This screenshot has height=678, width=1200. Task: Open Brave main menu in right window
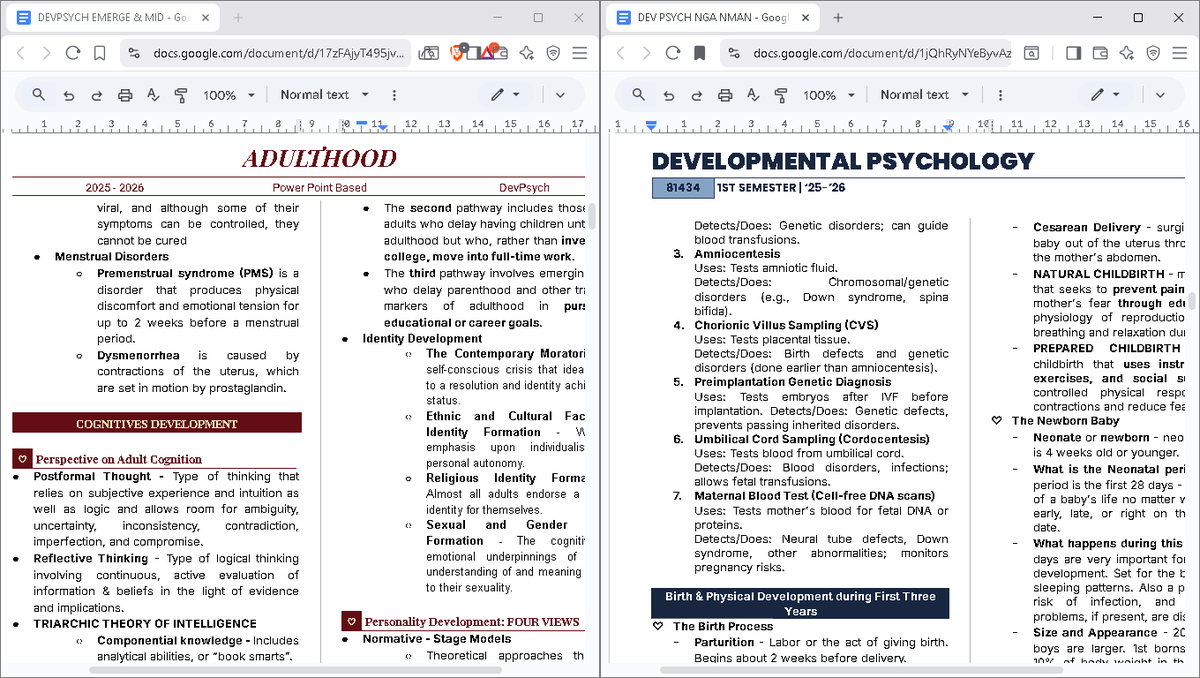[1180, 53]
